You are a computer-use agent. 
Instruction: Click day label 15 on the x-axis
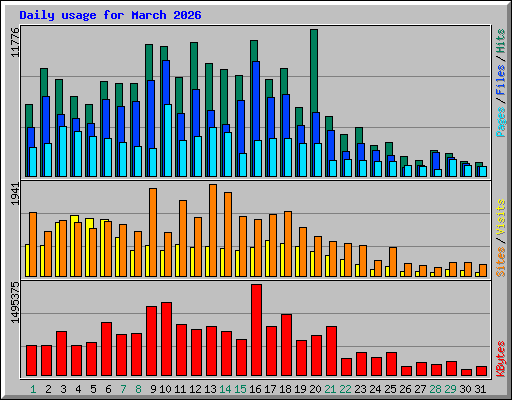pos(240,389)
